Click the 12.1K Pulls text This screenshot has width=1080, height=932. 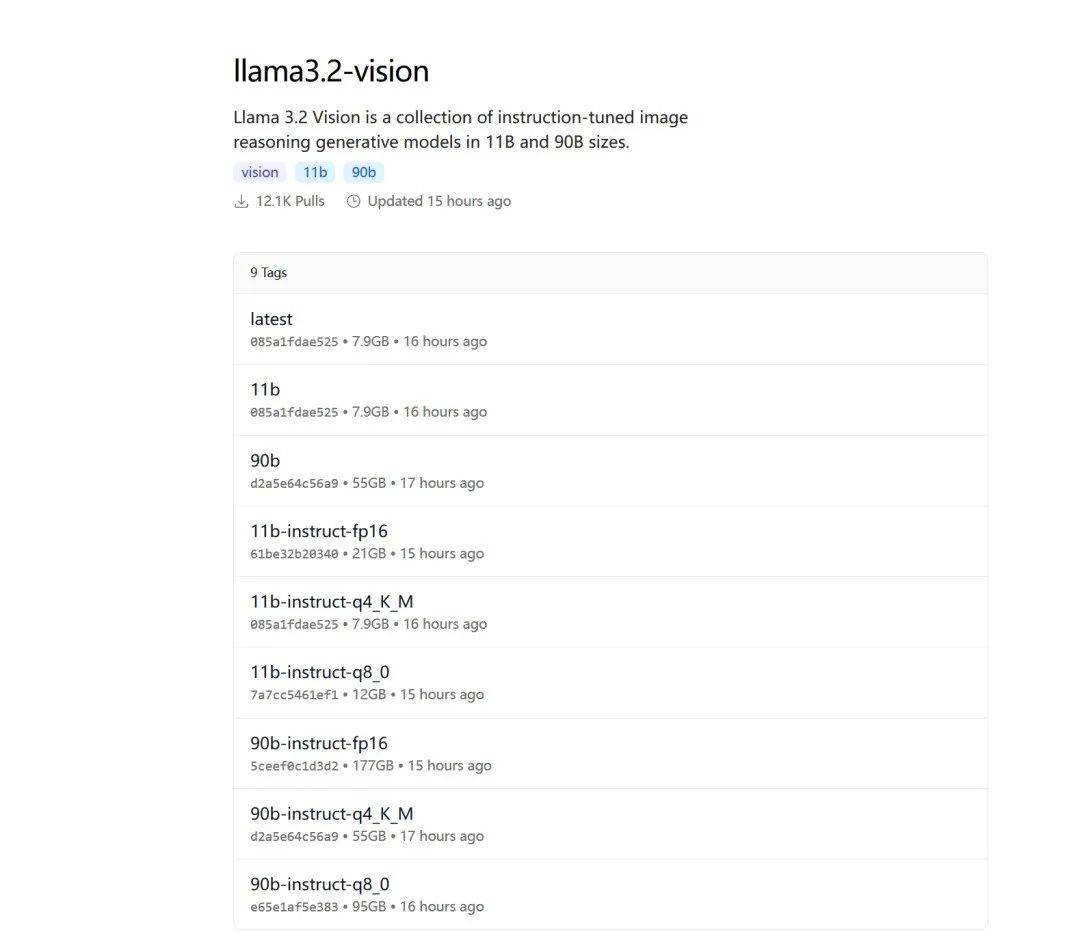point(290,201)
